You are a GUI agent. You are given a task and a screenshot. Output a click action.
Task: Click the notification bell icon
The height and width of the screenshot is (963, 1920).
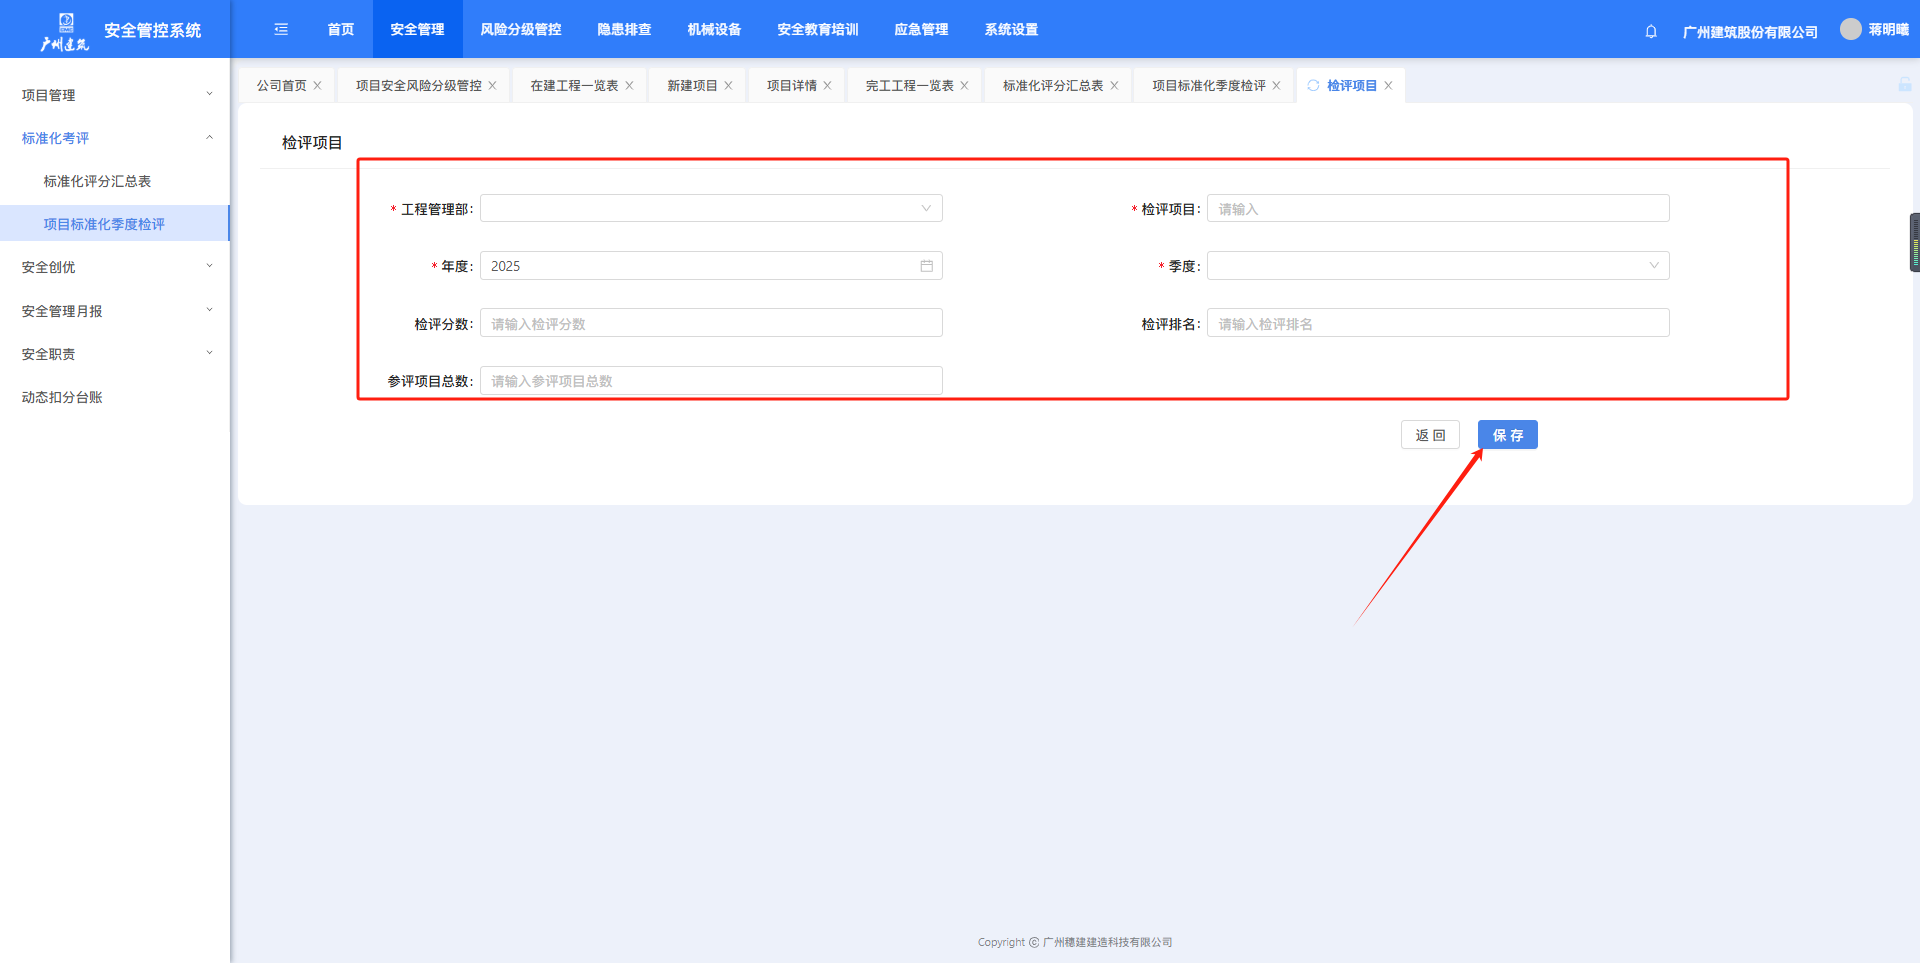pyautogui.click(x=1651, y=31)
